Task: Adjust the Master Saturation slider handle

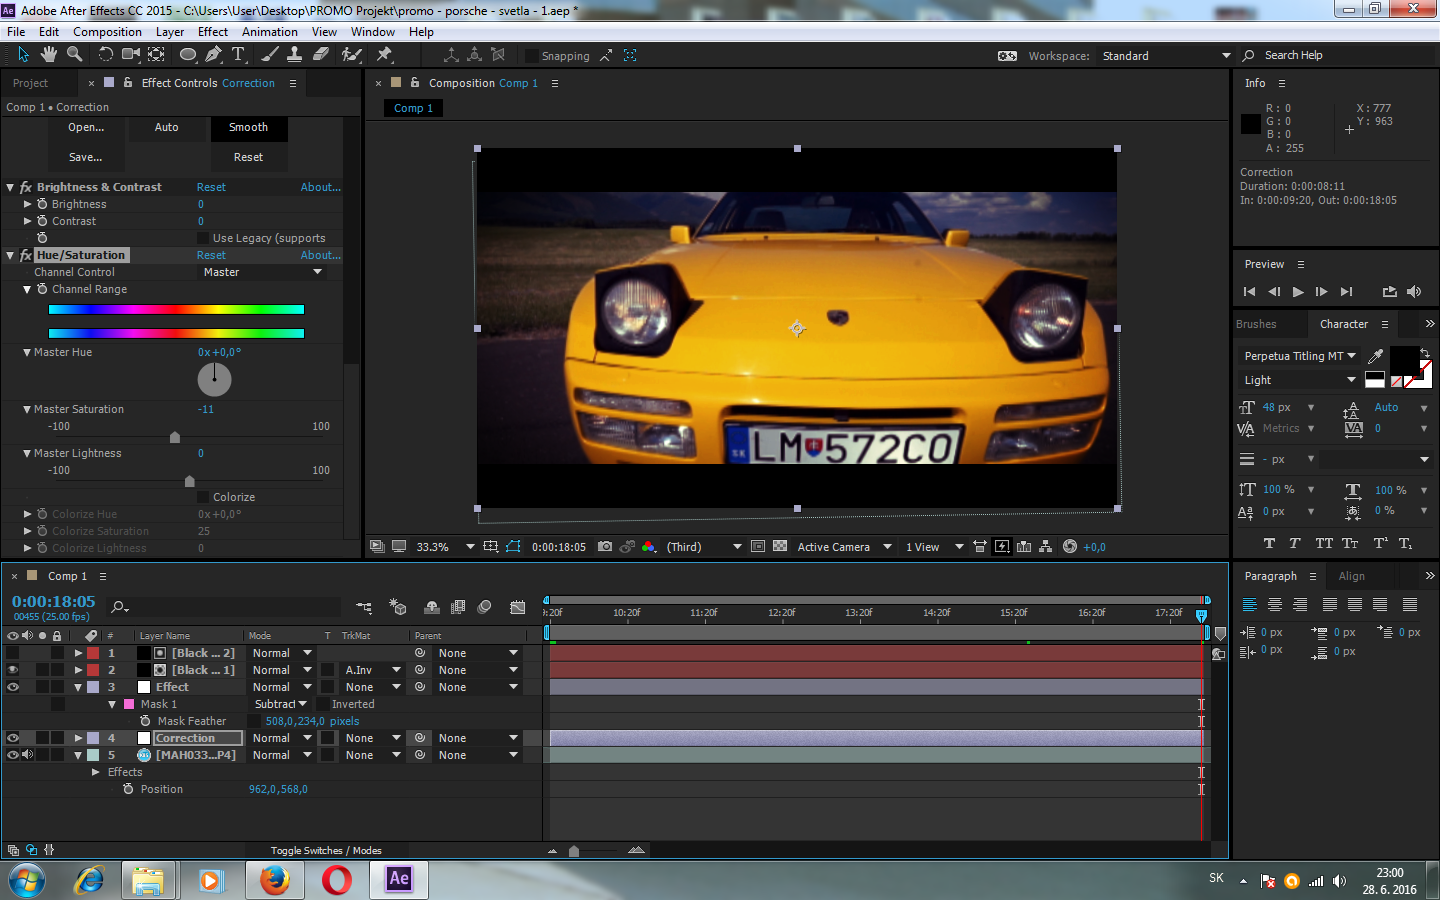Action: tap(175, 437)
